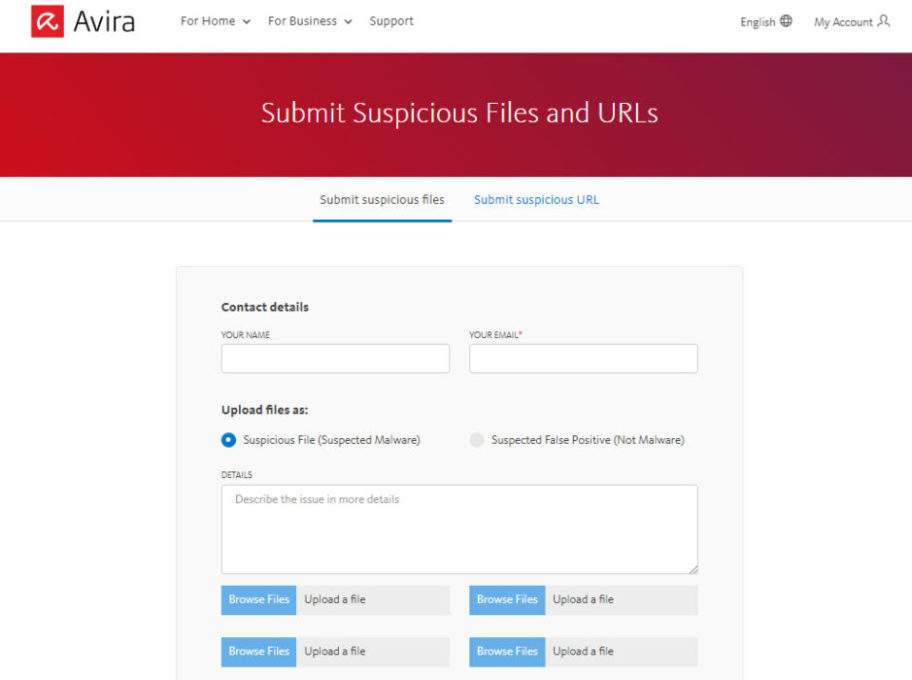Screen dimensions: 912x680
Task: Click the top-left Upload a file box
Action: tap(373, 600)
